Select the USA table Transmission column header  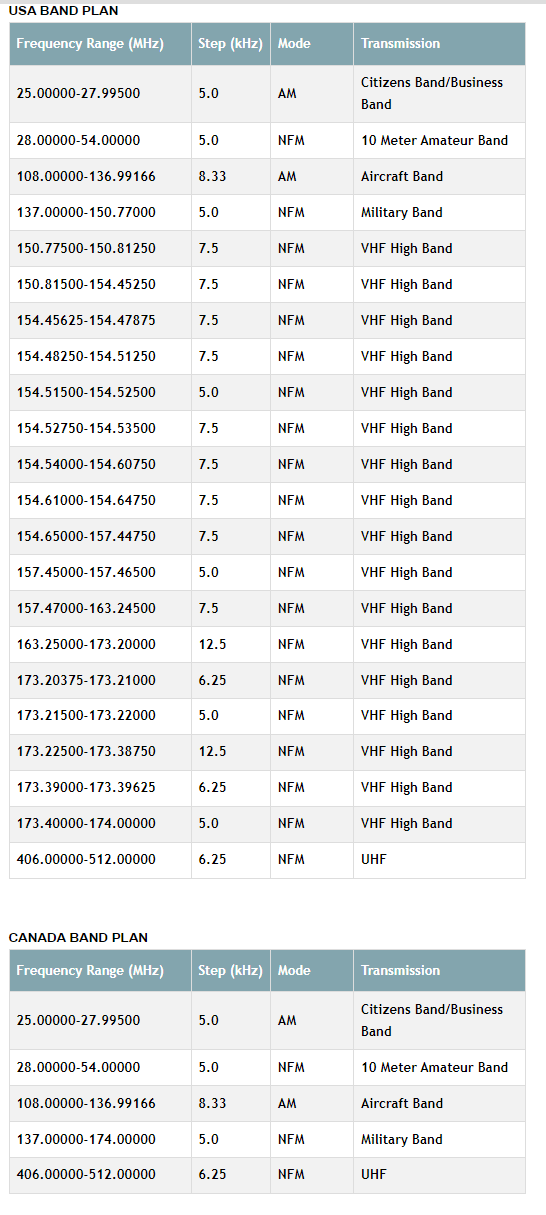tap(439, 44)
